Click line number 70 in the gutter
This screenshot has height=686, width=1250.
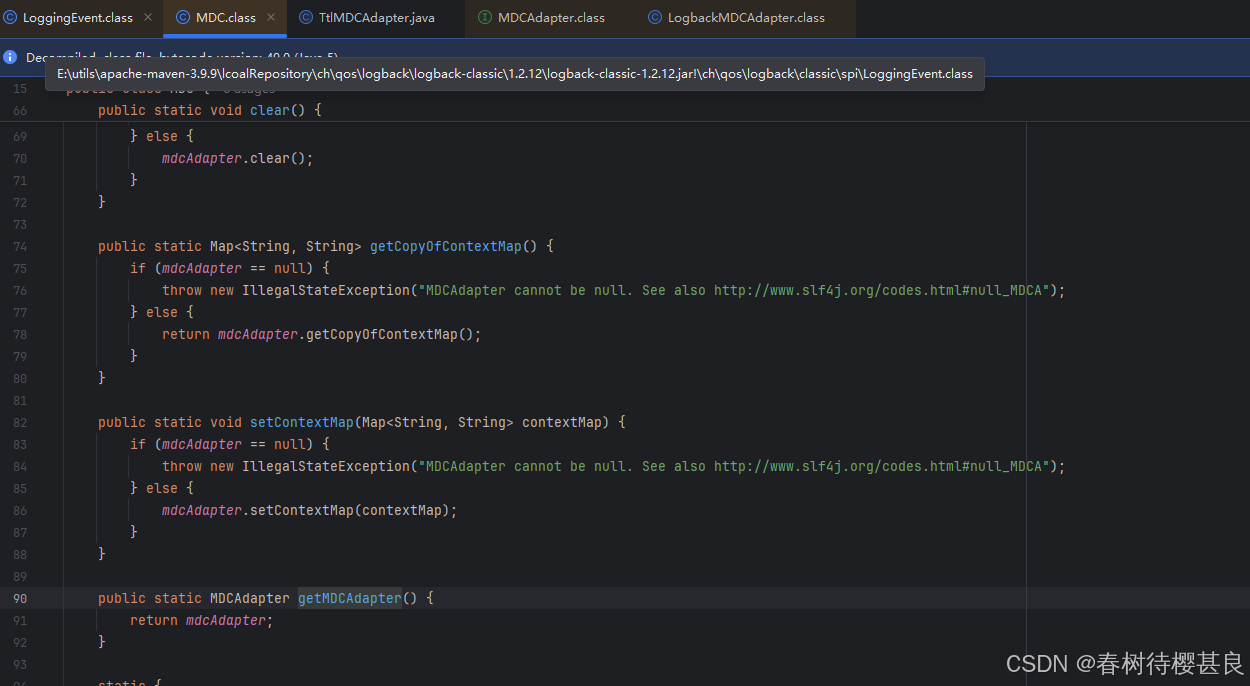click(20, 158)
